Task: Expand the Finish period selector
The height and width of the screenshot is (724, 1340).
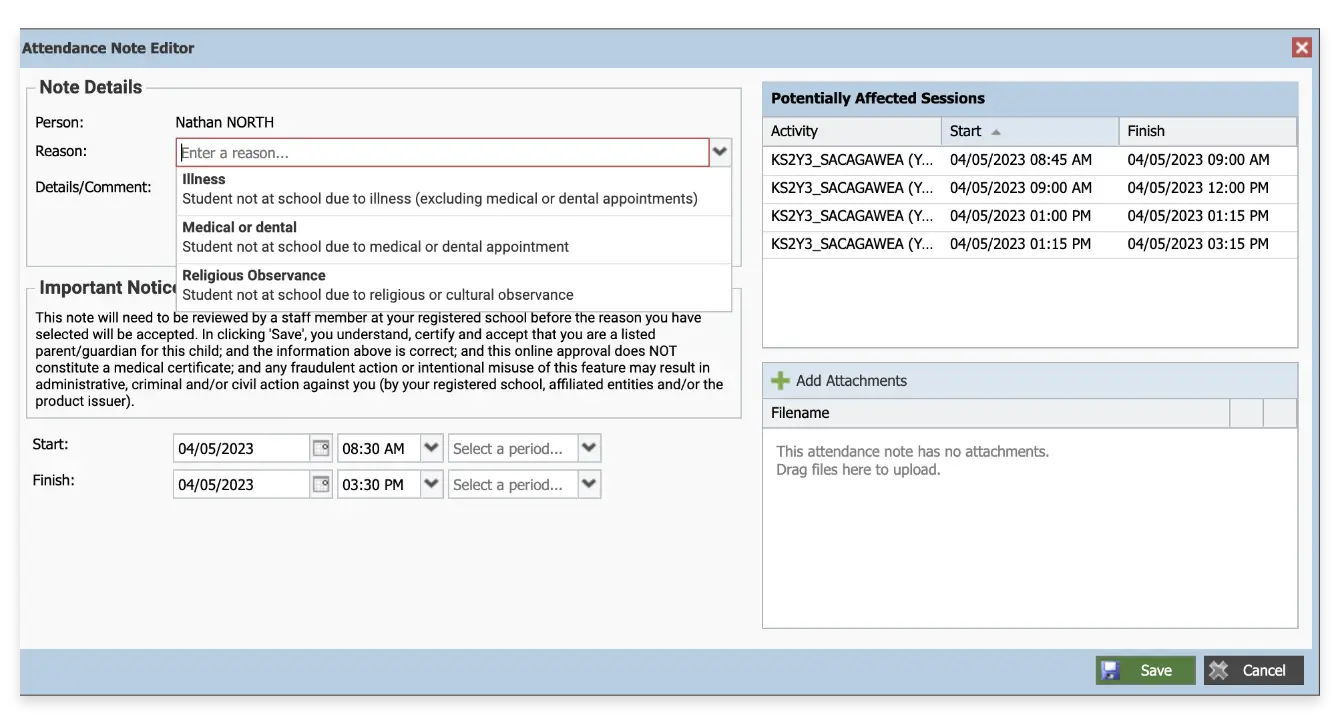Action: pyautogui.click(x=589, y=485)
